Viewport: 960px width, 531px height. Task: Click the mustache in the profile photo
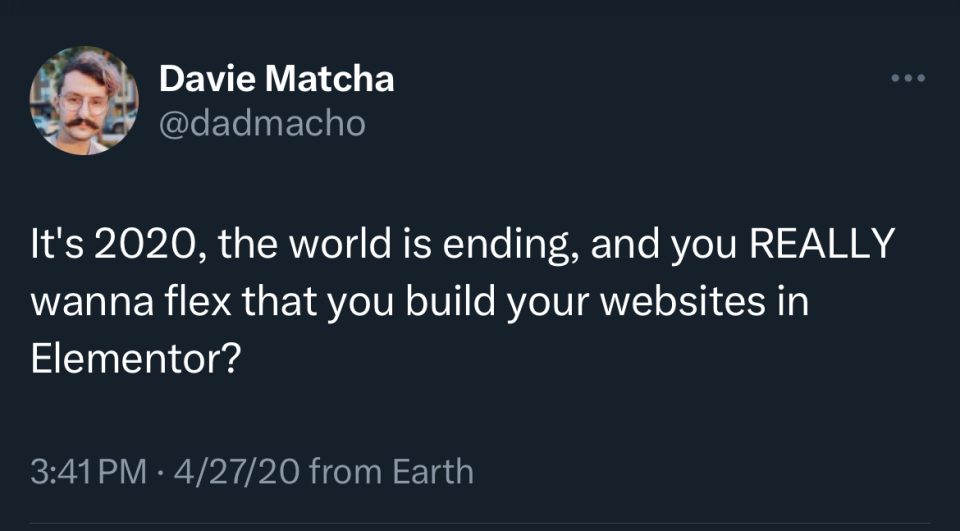pyautogui.click(x=83, y=126)
